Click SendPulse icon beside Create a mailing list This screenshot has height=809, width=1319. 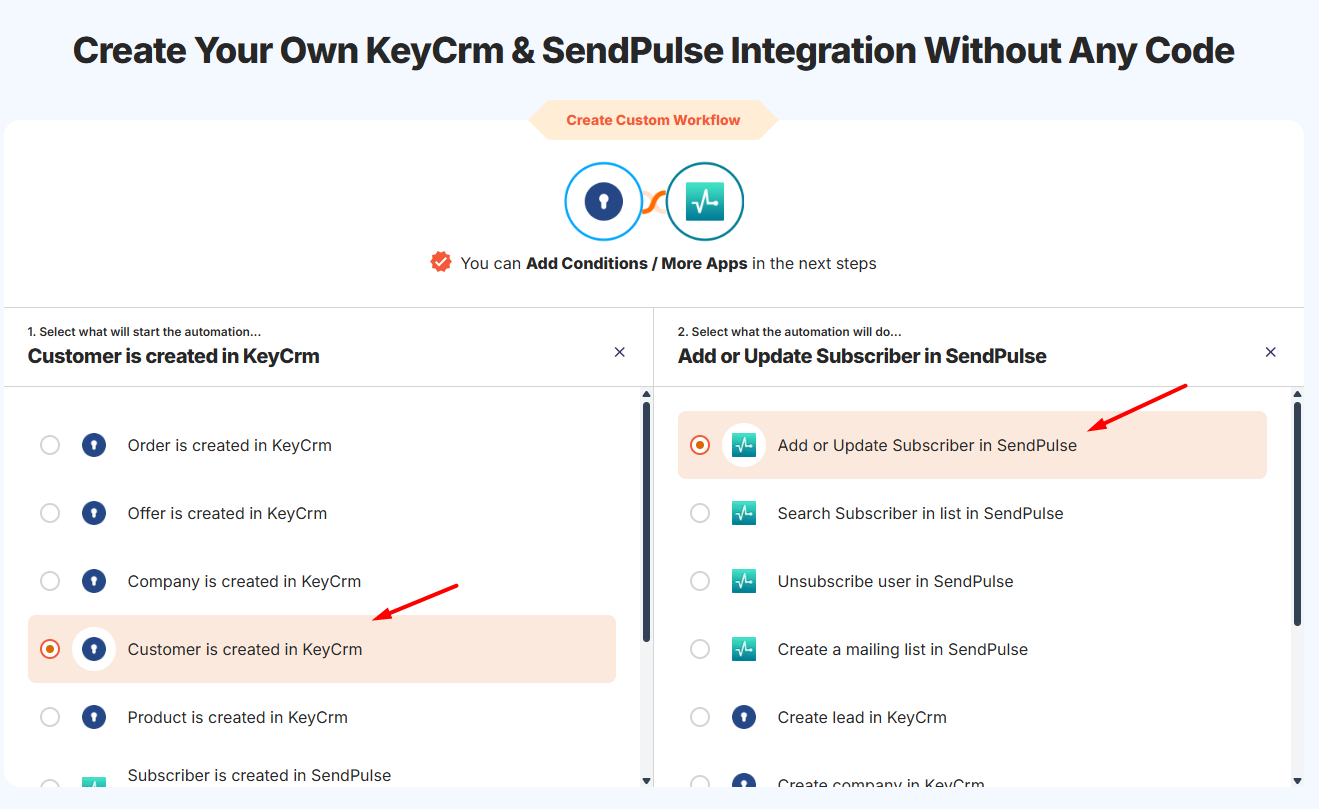(744, 649)
